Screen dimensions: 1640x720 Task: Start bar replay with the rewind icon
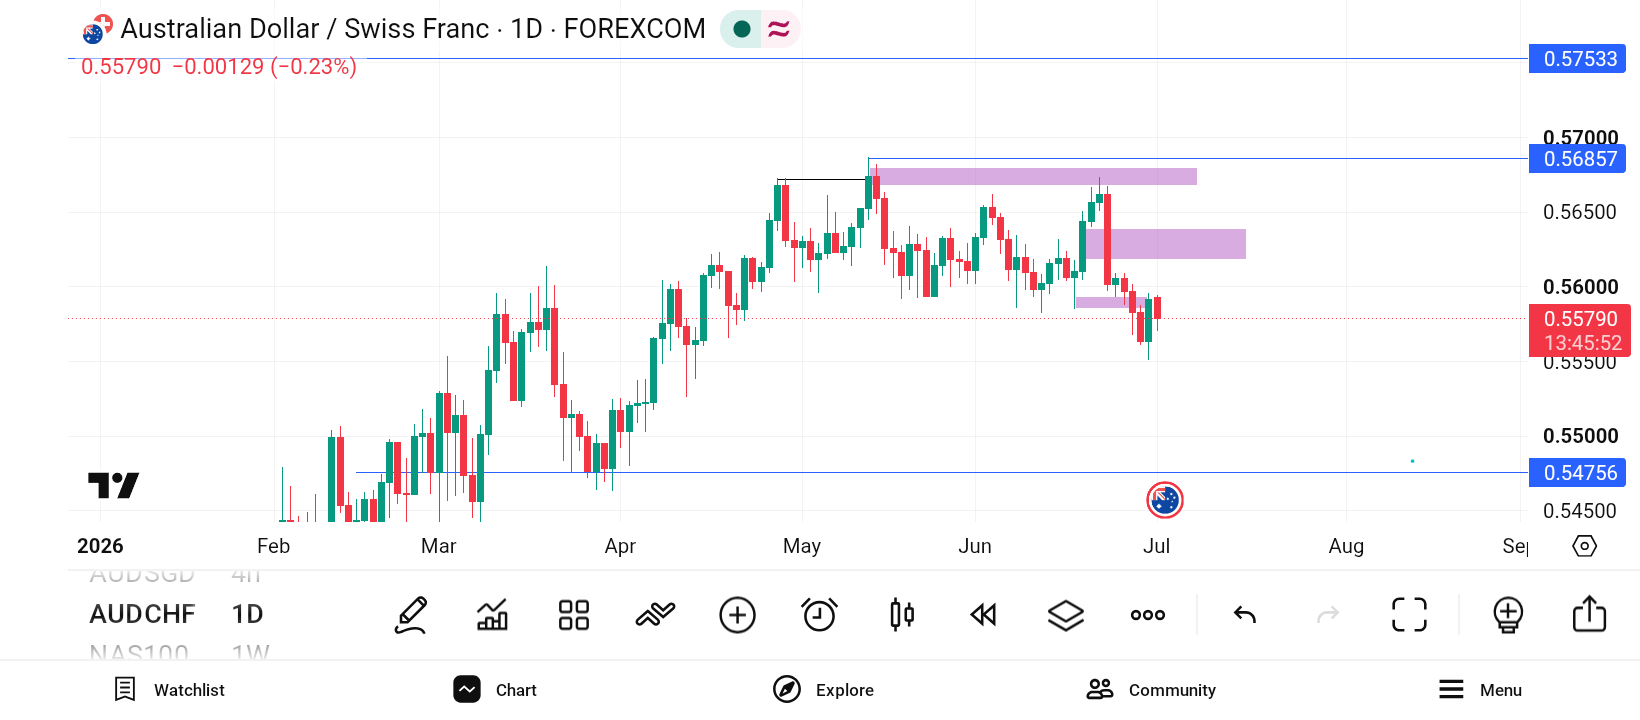click(x=984, y=615)
